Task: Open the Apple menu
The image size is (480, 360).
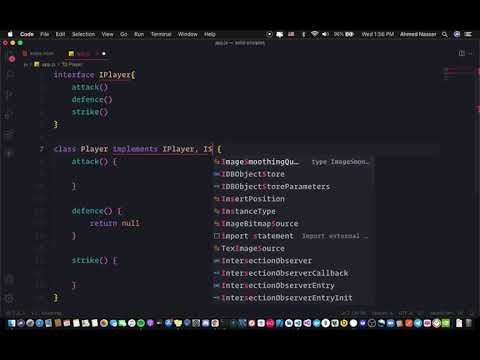Action: (10, 34)
